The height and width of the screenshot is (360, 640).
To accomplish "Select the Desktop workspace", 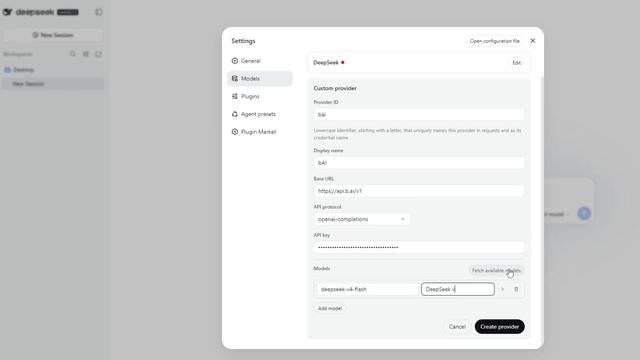I will pyautogui.click(x=53, y=70).
